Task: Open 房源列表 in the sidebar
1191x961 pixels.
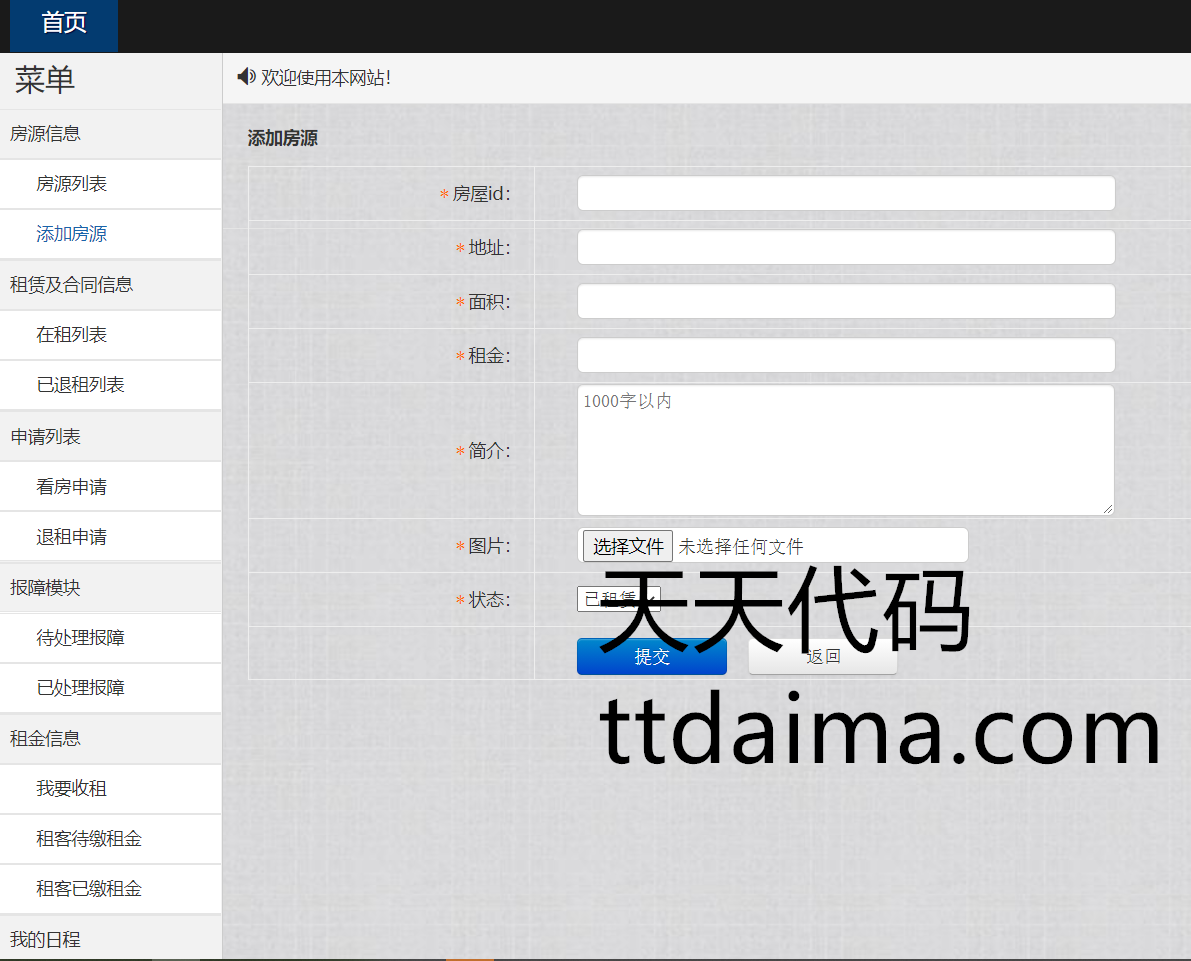Action: pyautogui.click(x=72, y=184)
